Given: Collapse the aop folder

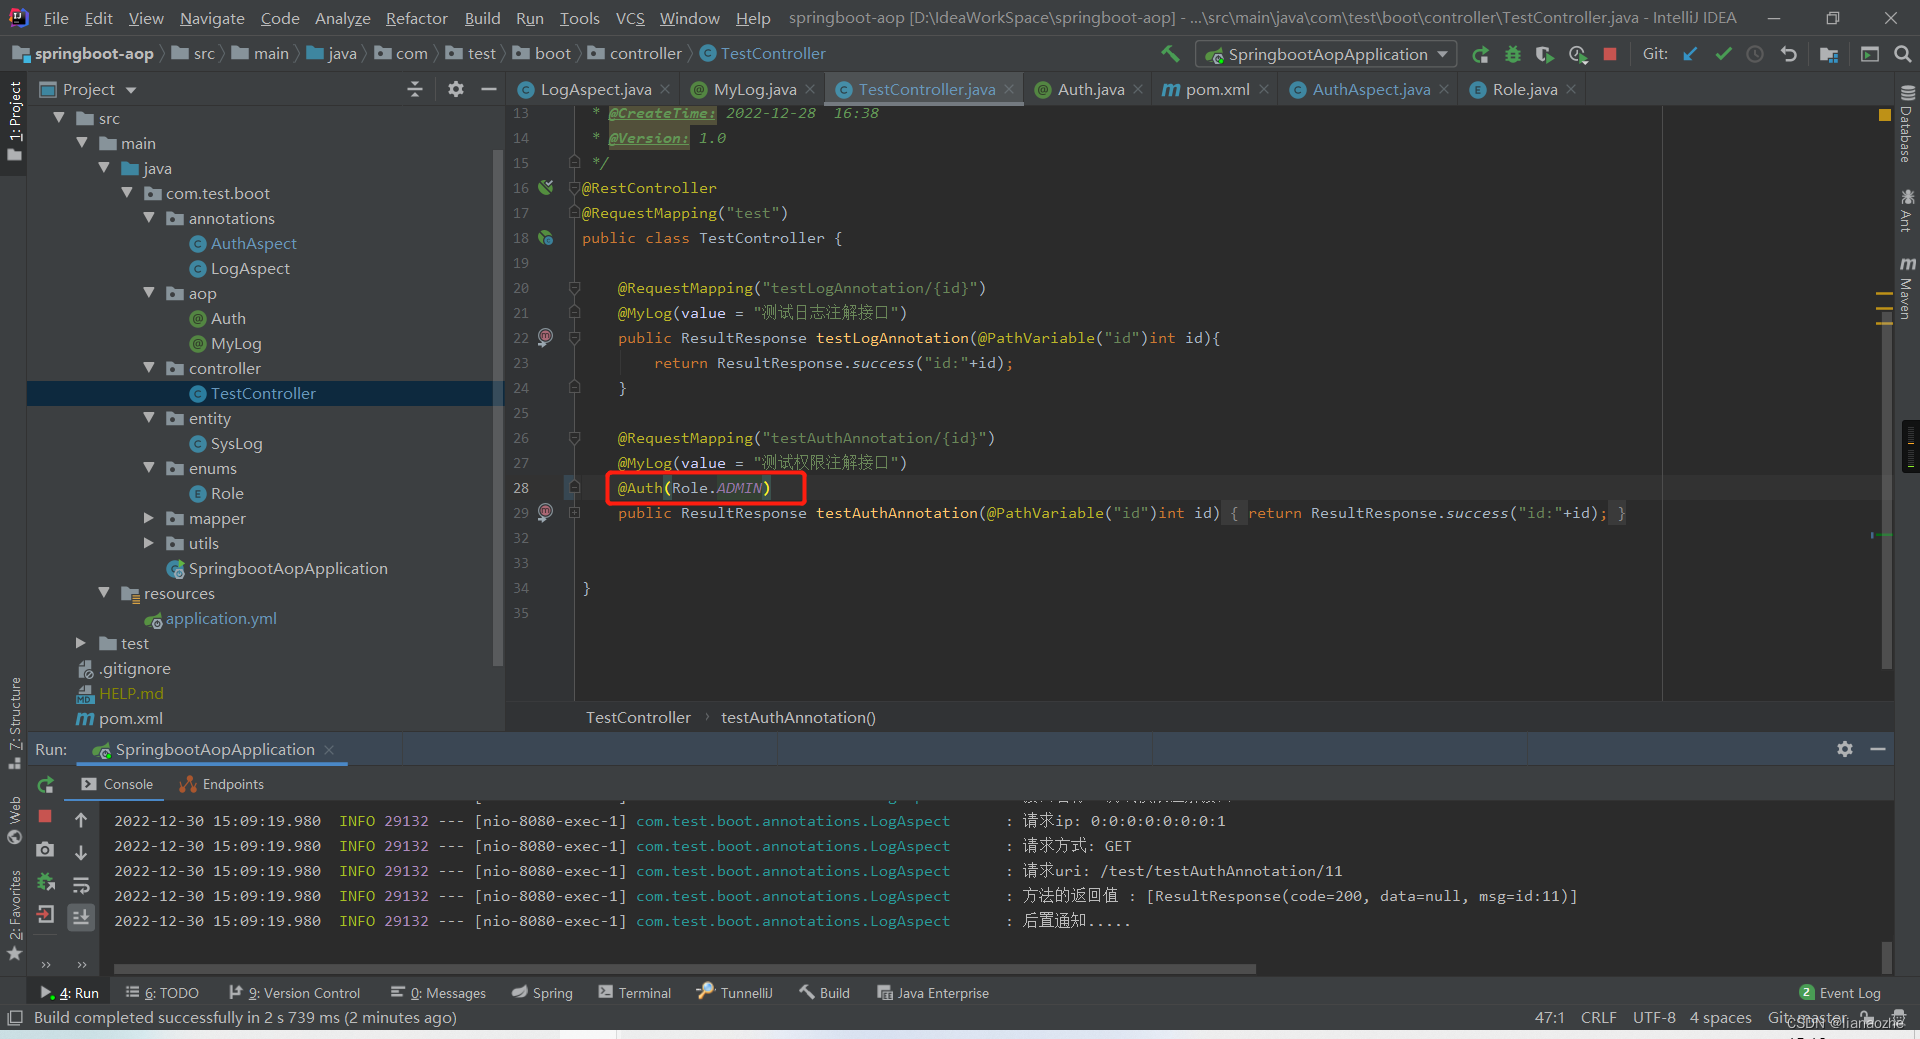Looking at the screenshot, I should pos(149,293).
